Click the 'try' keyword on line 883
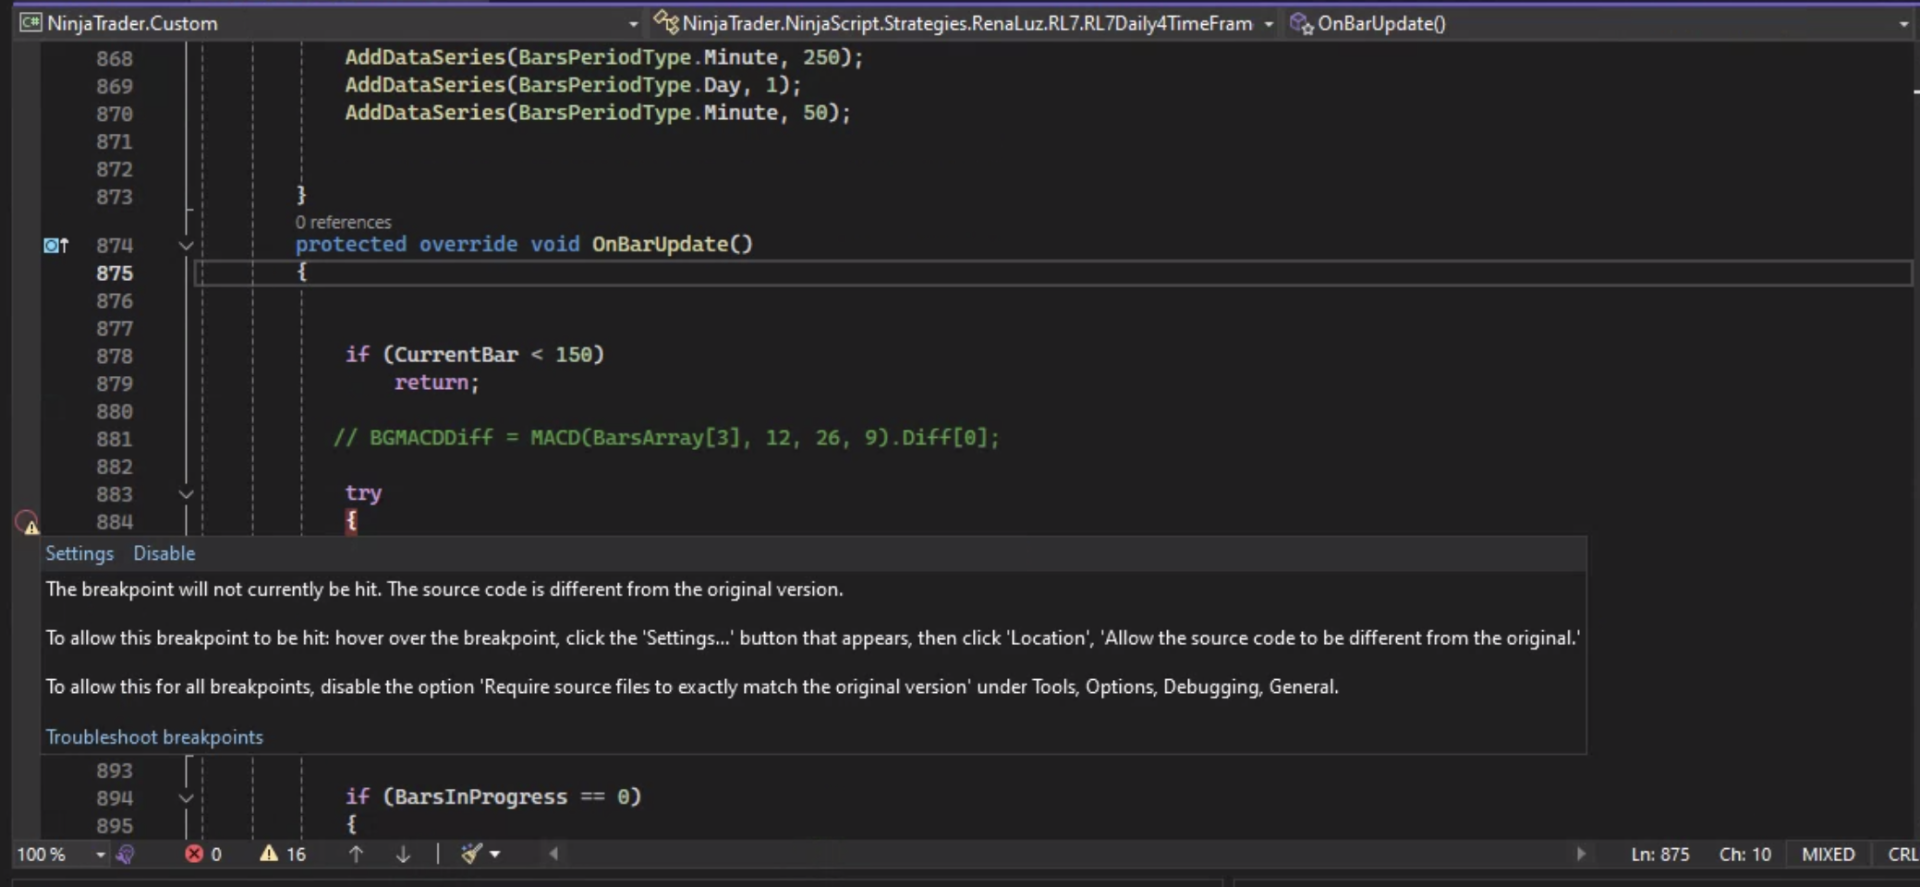 pos(363,493)
